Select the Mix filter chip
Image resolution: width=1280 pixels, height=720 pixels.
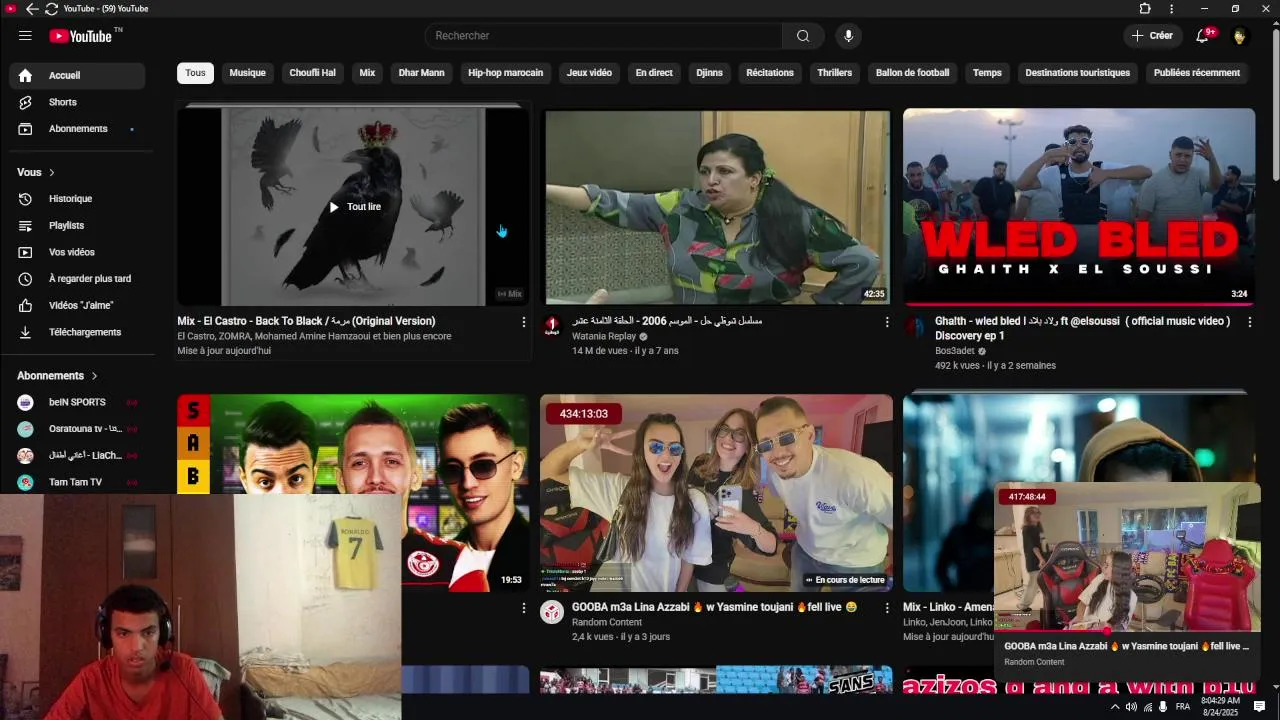pyautogui.click(x=367, y=73)
